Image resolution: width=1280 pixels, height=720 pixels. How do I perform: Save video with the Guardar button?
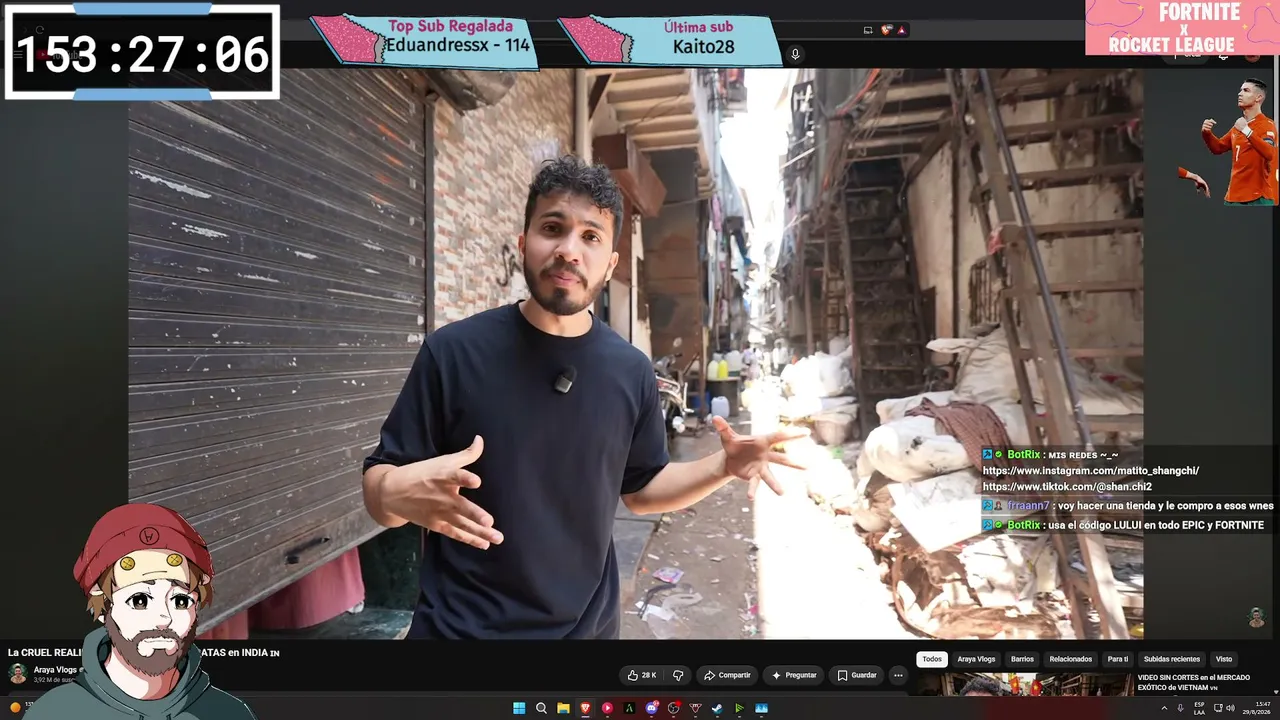click(857, 675)
